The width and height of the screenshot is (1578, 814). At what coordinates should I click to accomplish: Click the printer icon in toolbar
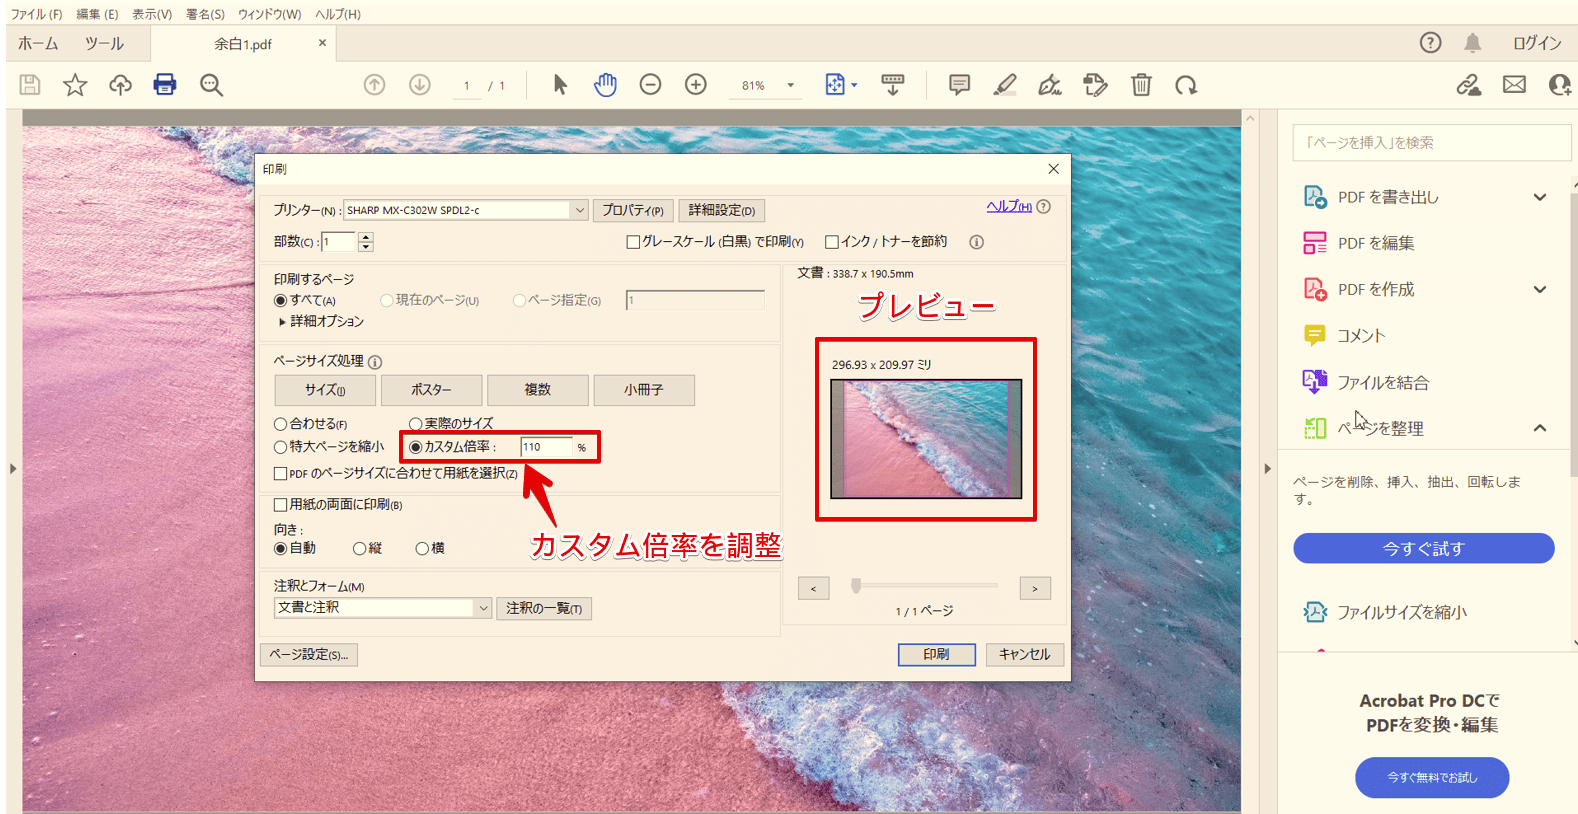[165, 85]
